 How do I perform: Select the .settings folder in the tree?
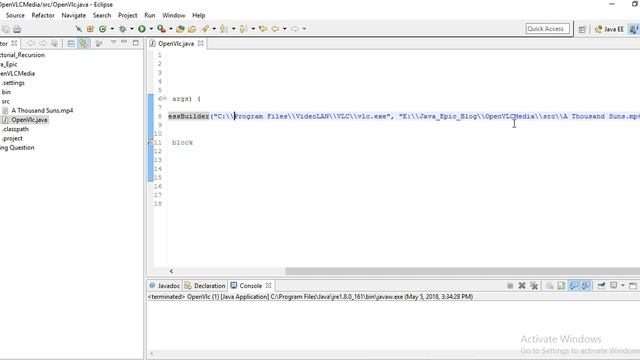pos(13,82)
